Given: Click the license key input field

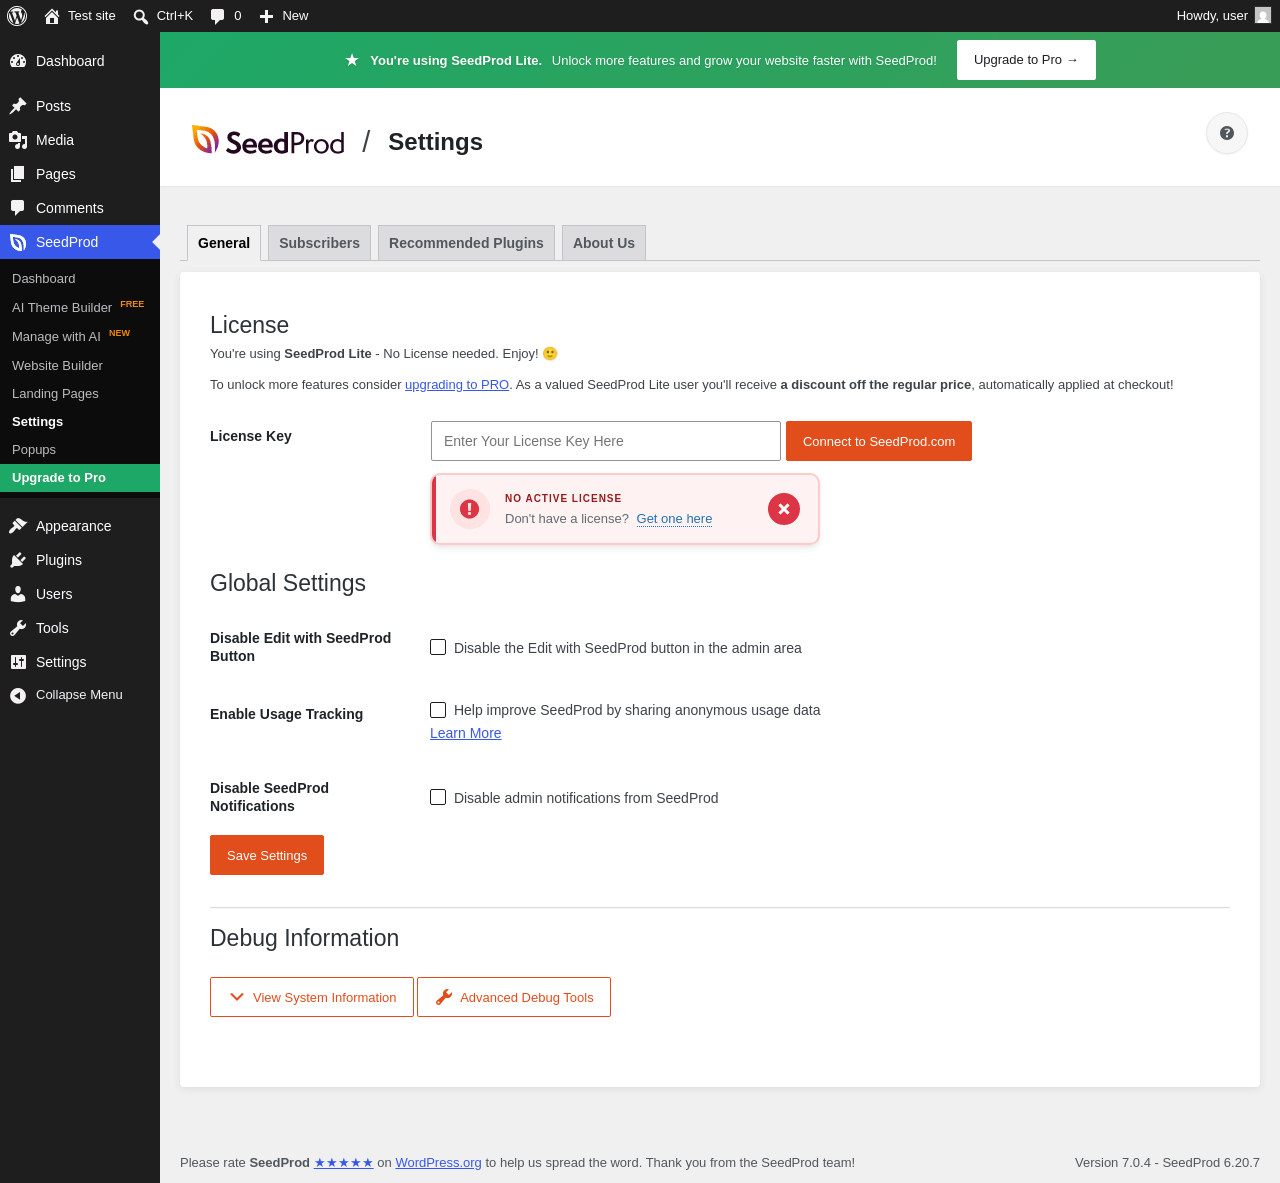Looking at the screenshot, I should (606, 441).
